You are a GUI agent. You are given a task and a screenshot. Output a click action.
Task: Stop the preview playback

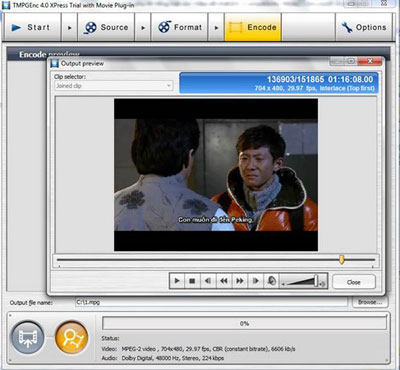point(192,281)
